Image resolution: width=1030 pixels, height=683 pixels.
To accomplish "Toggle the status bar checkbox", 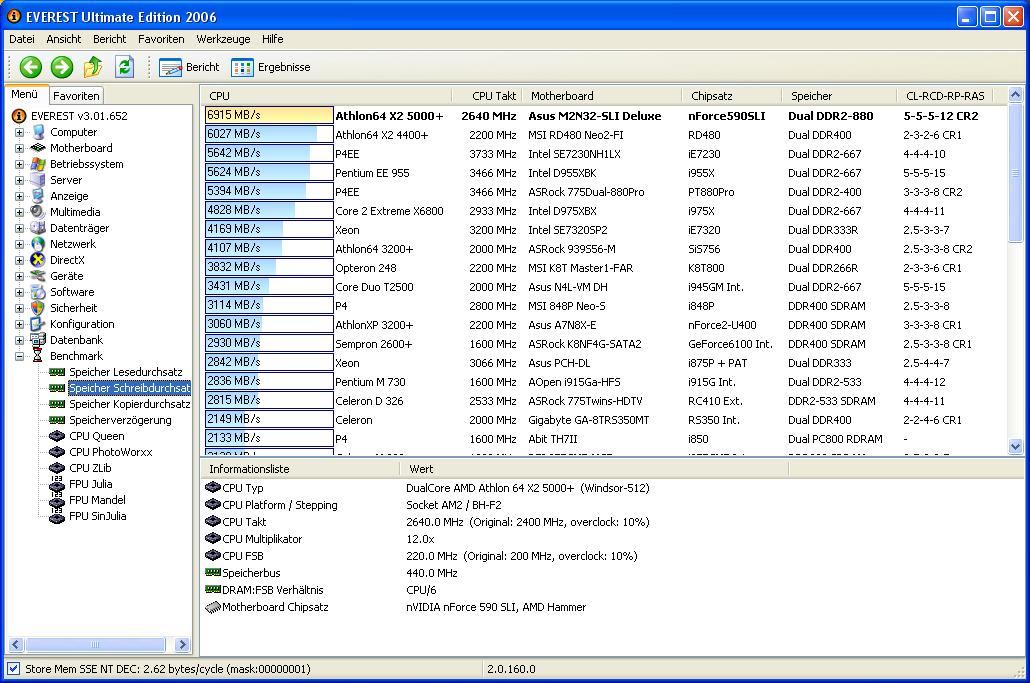I will coord(13,669).
